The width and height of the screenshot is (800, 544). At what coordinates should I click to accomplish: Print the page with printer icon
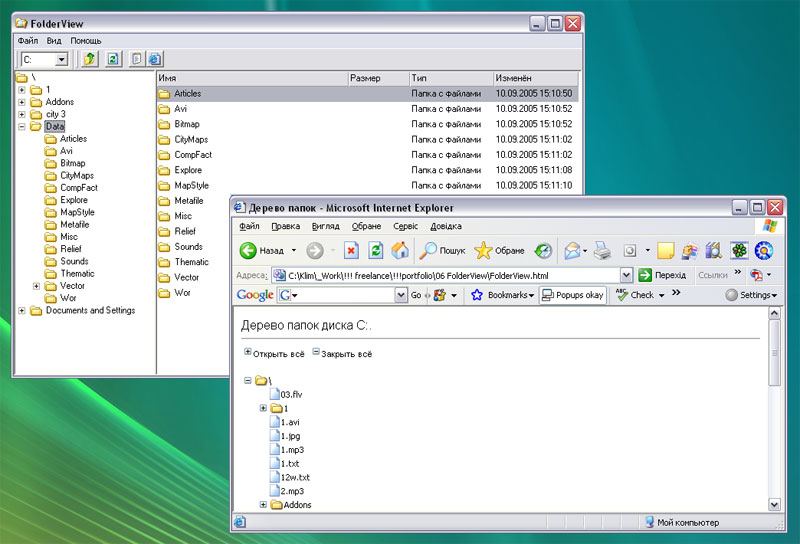[602, 251]
